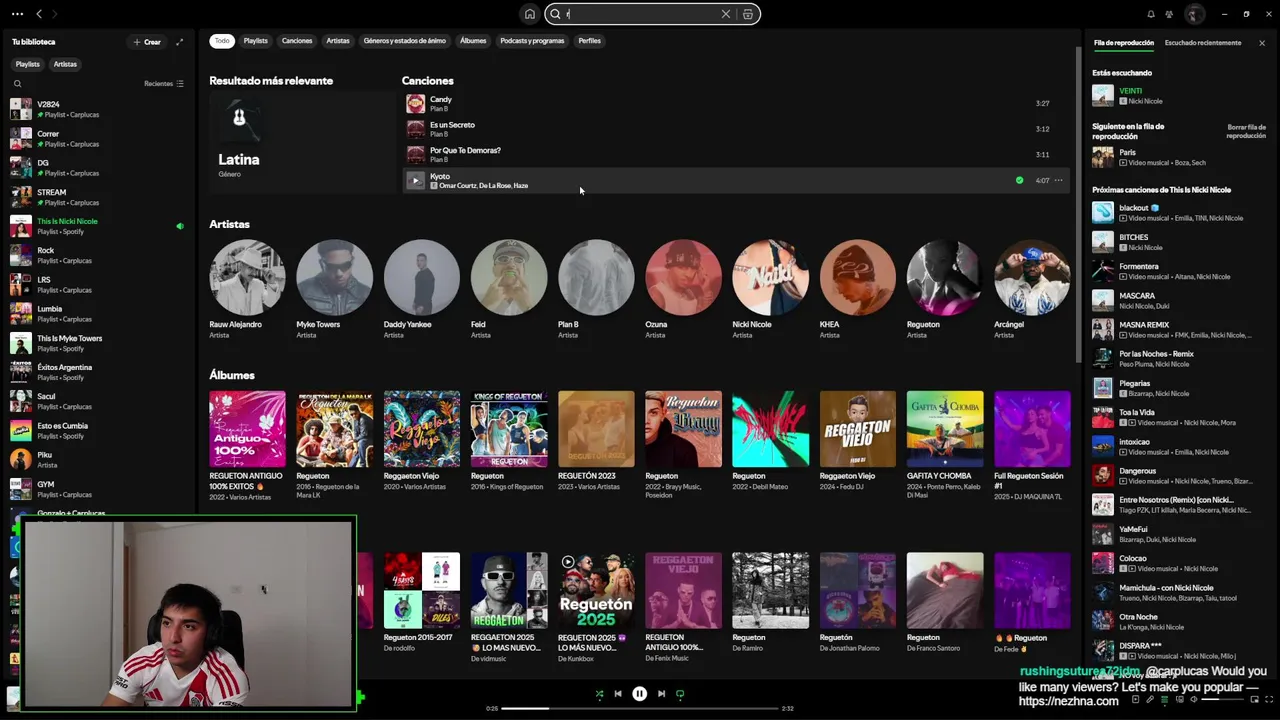1280x720 pixels.
Task: Create a new playlist with the Crear button
Action: [x=147, y=42]
